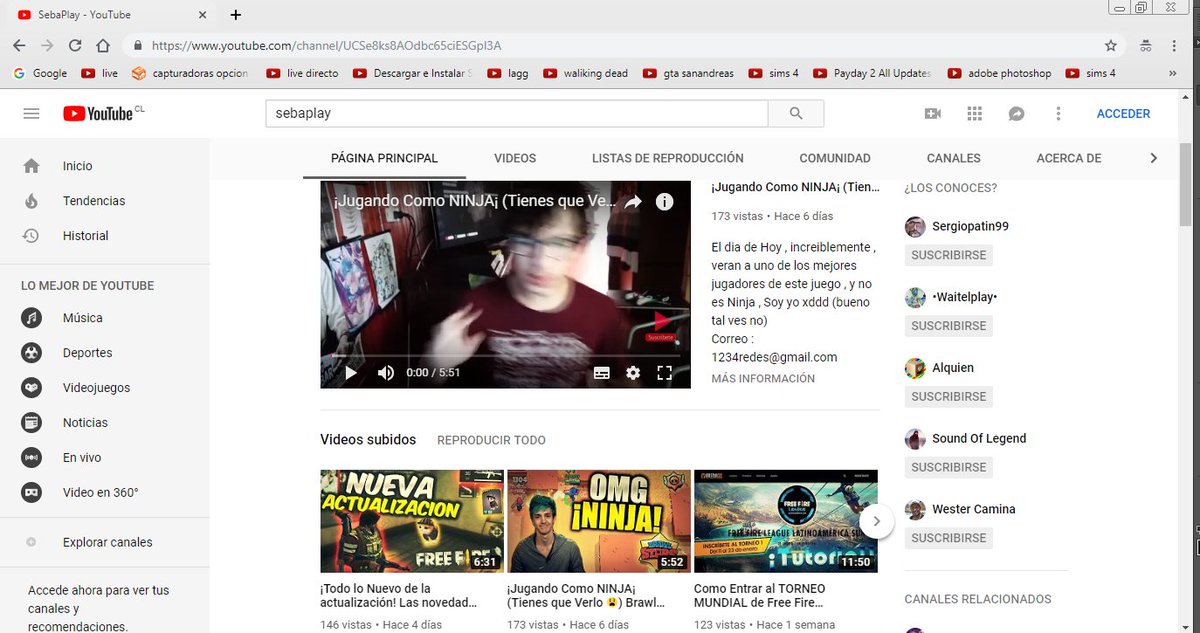Open LISTAS DE REPRODUCCIÓN tab

pyautogui.click(x=668, y=158)
